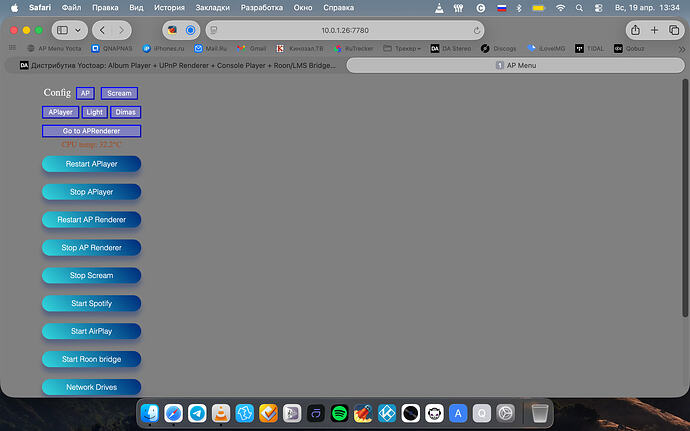
Task: Open Spotlight search icon in menu bar
Action: [x=580, y=8]
